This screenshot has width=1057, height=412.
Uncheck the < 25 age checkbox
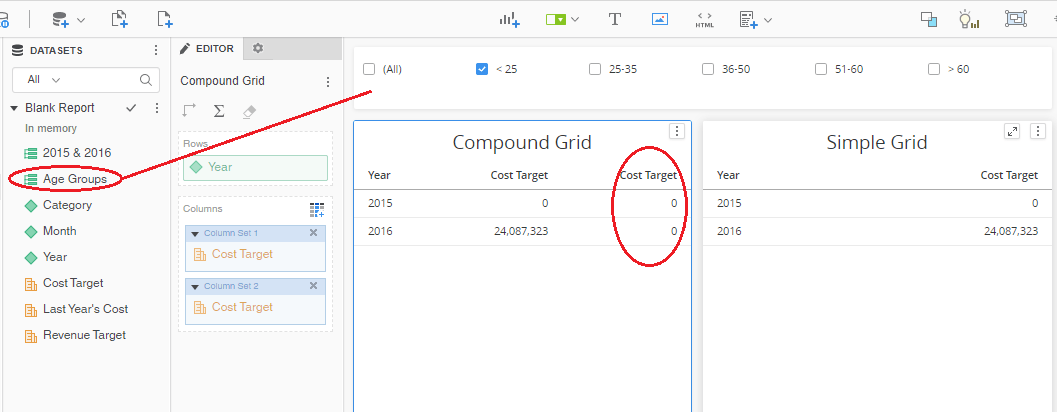tap(482, 69)
